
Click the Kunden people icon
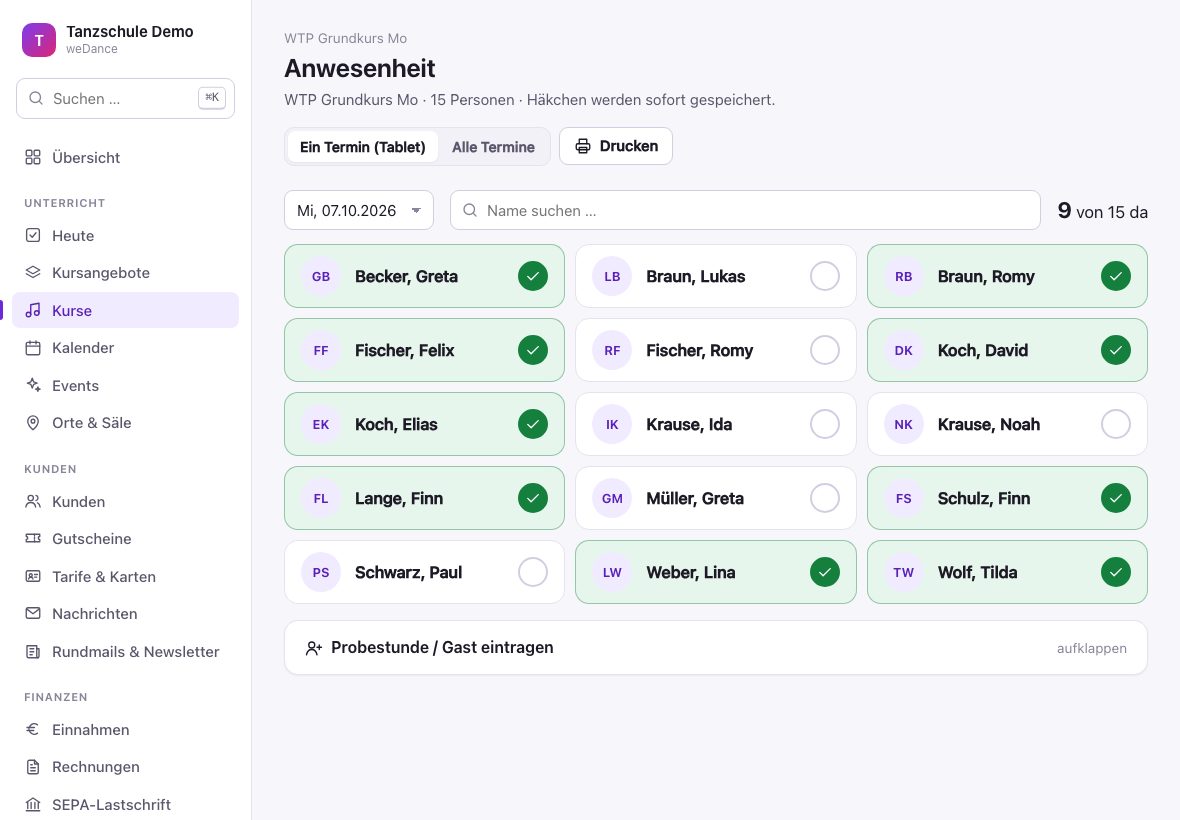pos(33,501)
